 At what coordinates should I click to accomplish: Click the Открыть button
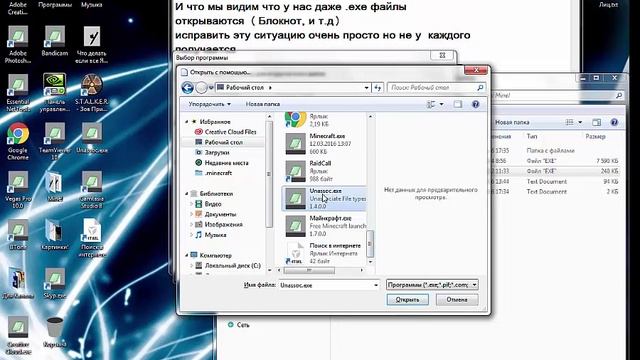407,300
